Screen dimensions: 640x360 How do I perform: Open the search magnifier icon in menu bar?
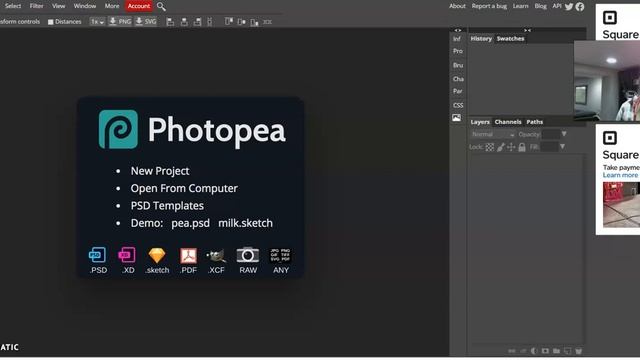point(161,7)
